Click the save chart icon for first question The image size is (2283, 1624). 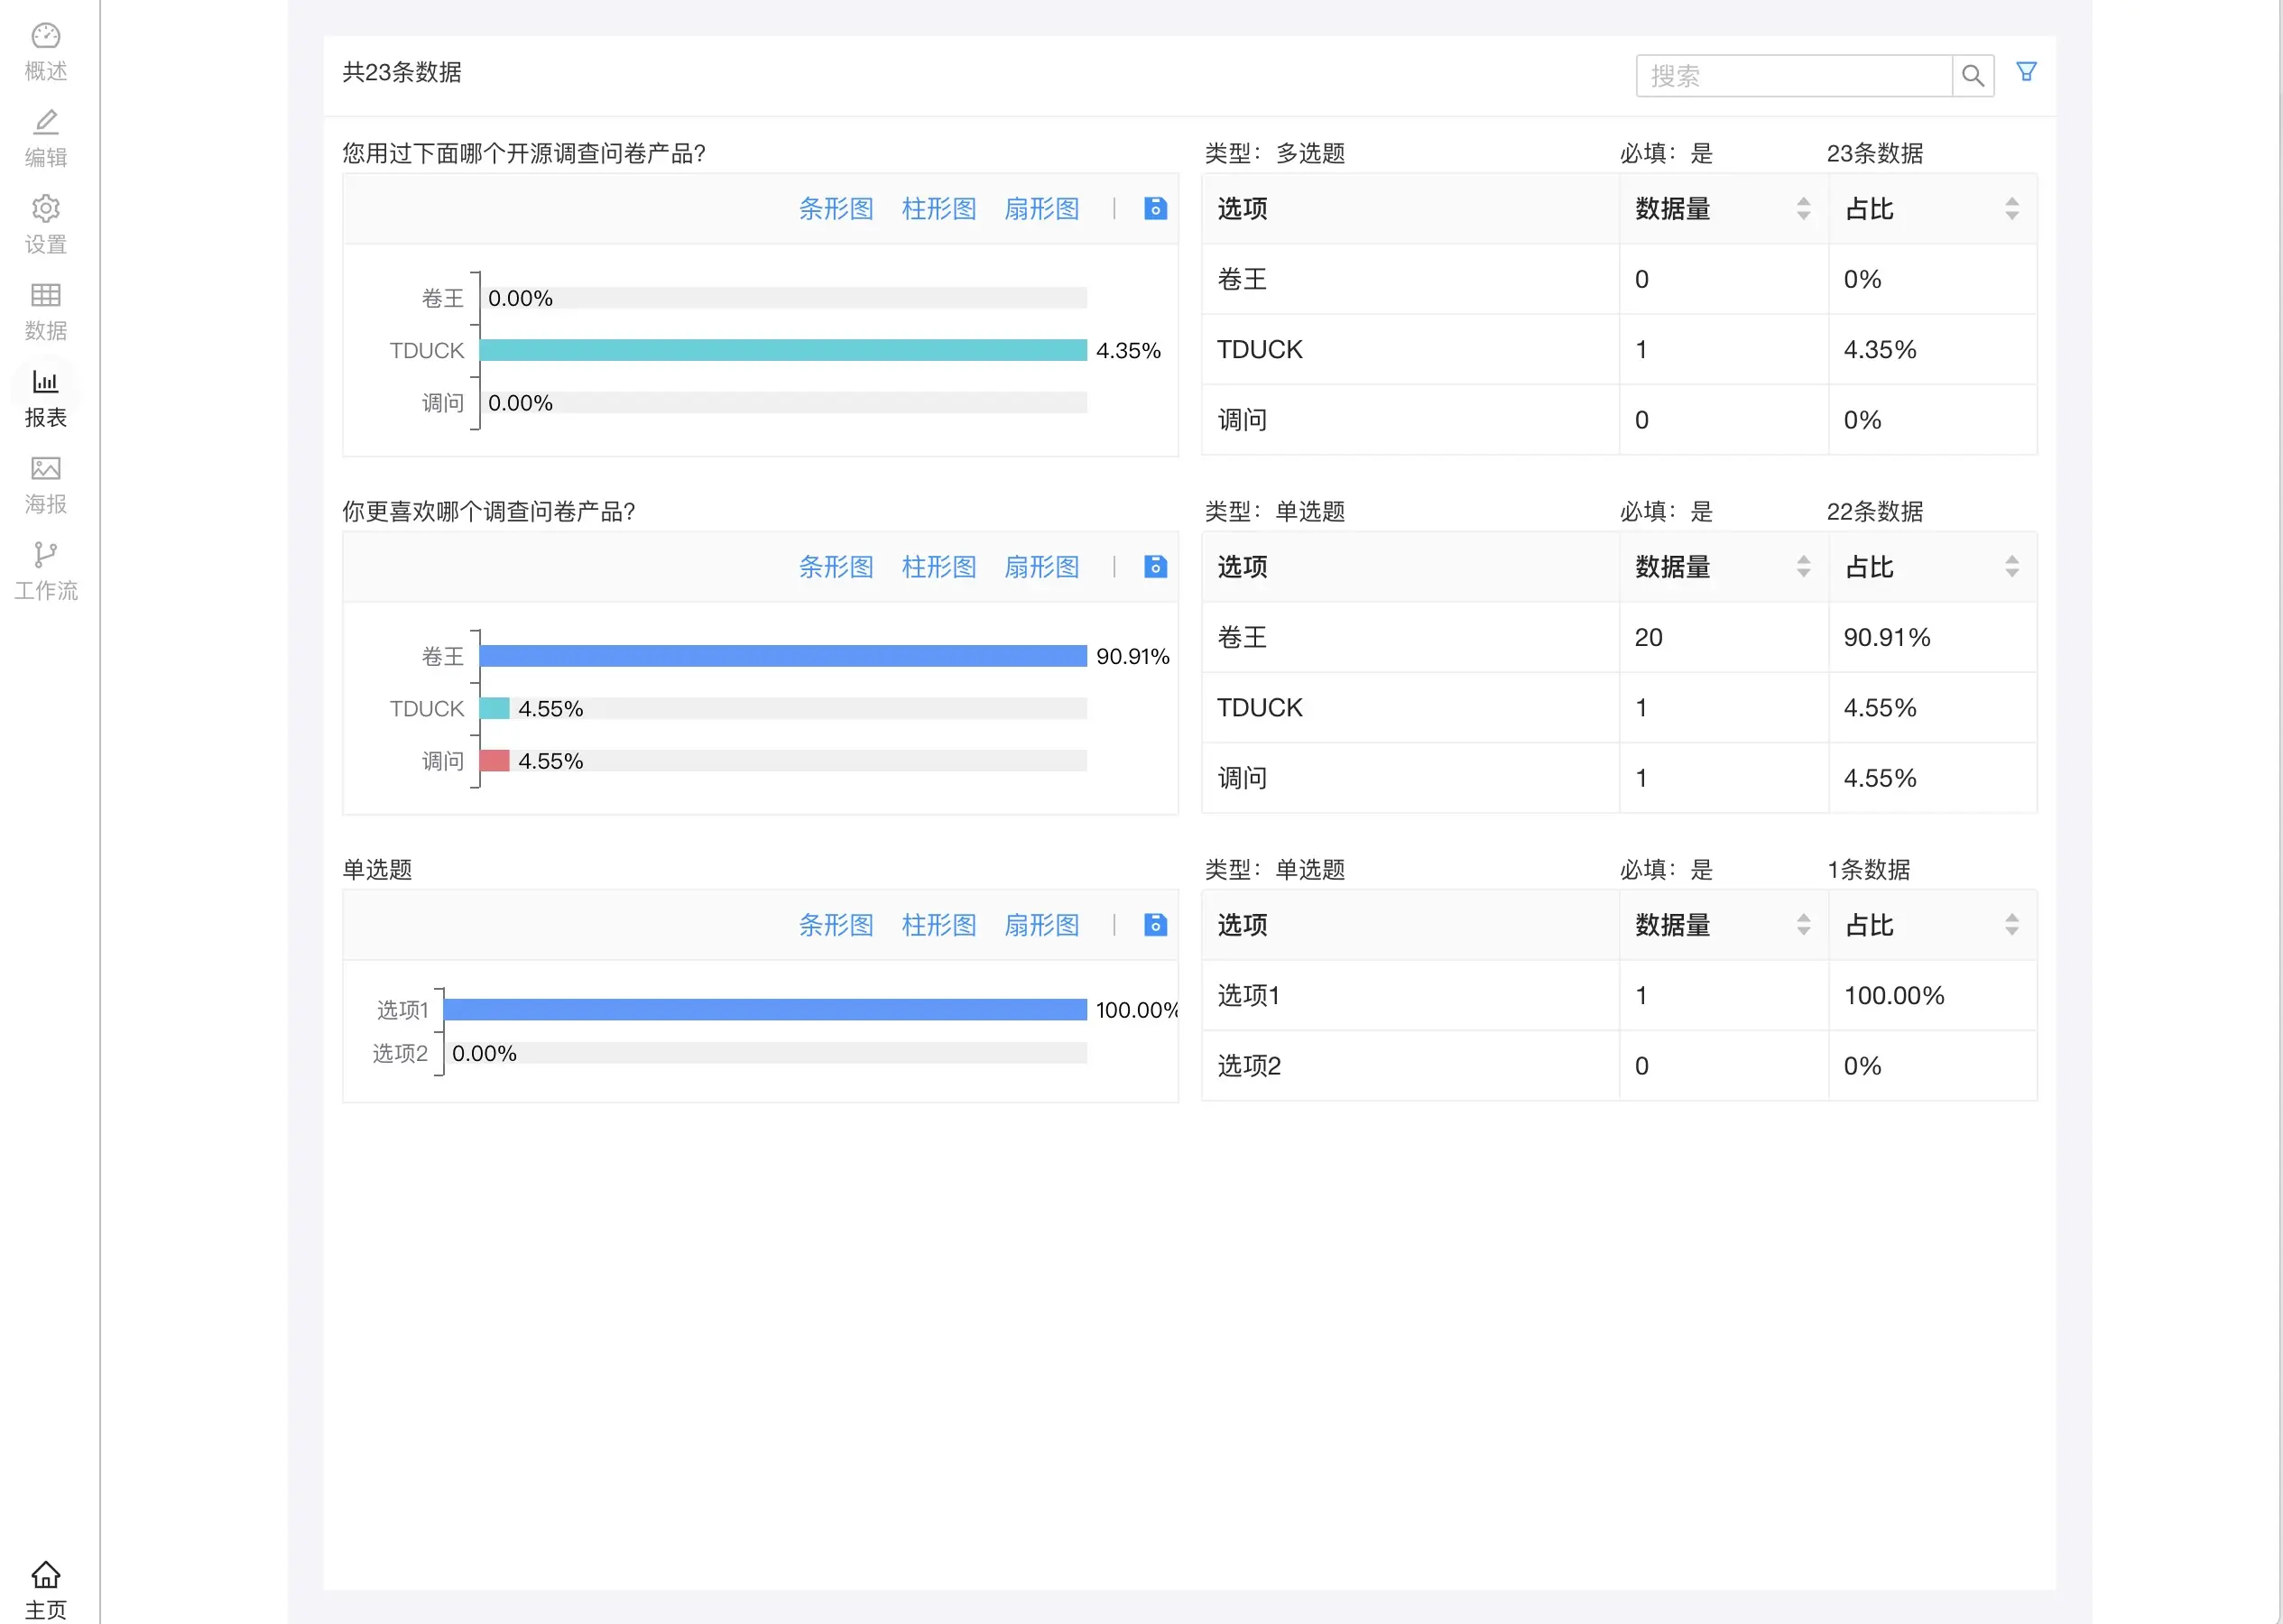(x=1155, y=209)
